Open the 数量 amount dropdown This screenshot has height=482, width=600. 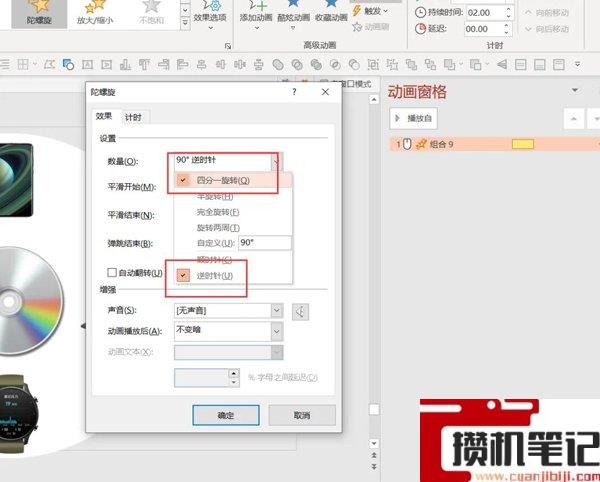[277, 162]
